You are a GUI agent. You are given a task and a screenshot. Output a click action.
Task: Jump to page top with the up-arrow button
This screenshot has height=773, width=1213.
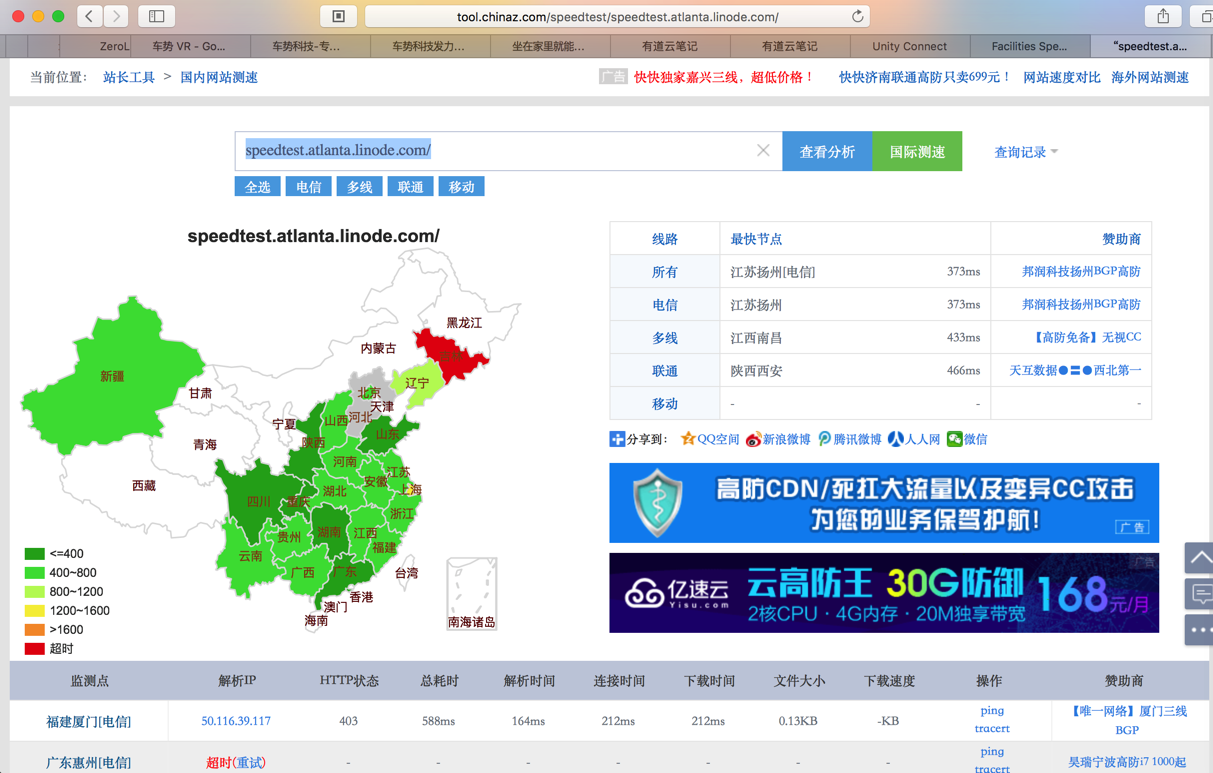1199,558
